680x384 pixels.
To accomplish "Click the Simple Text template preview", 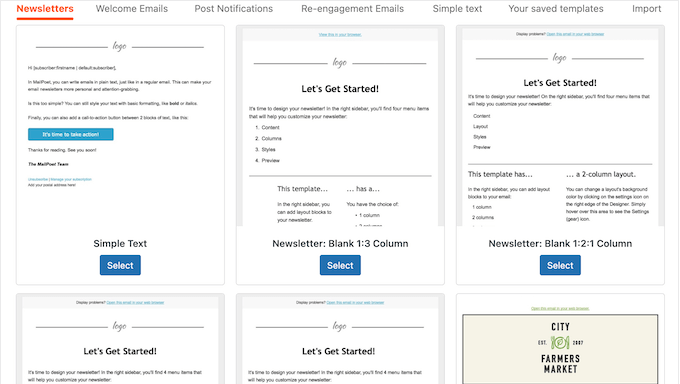I will 120,127.
